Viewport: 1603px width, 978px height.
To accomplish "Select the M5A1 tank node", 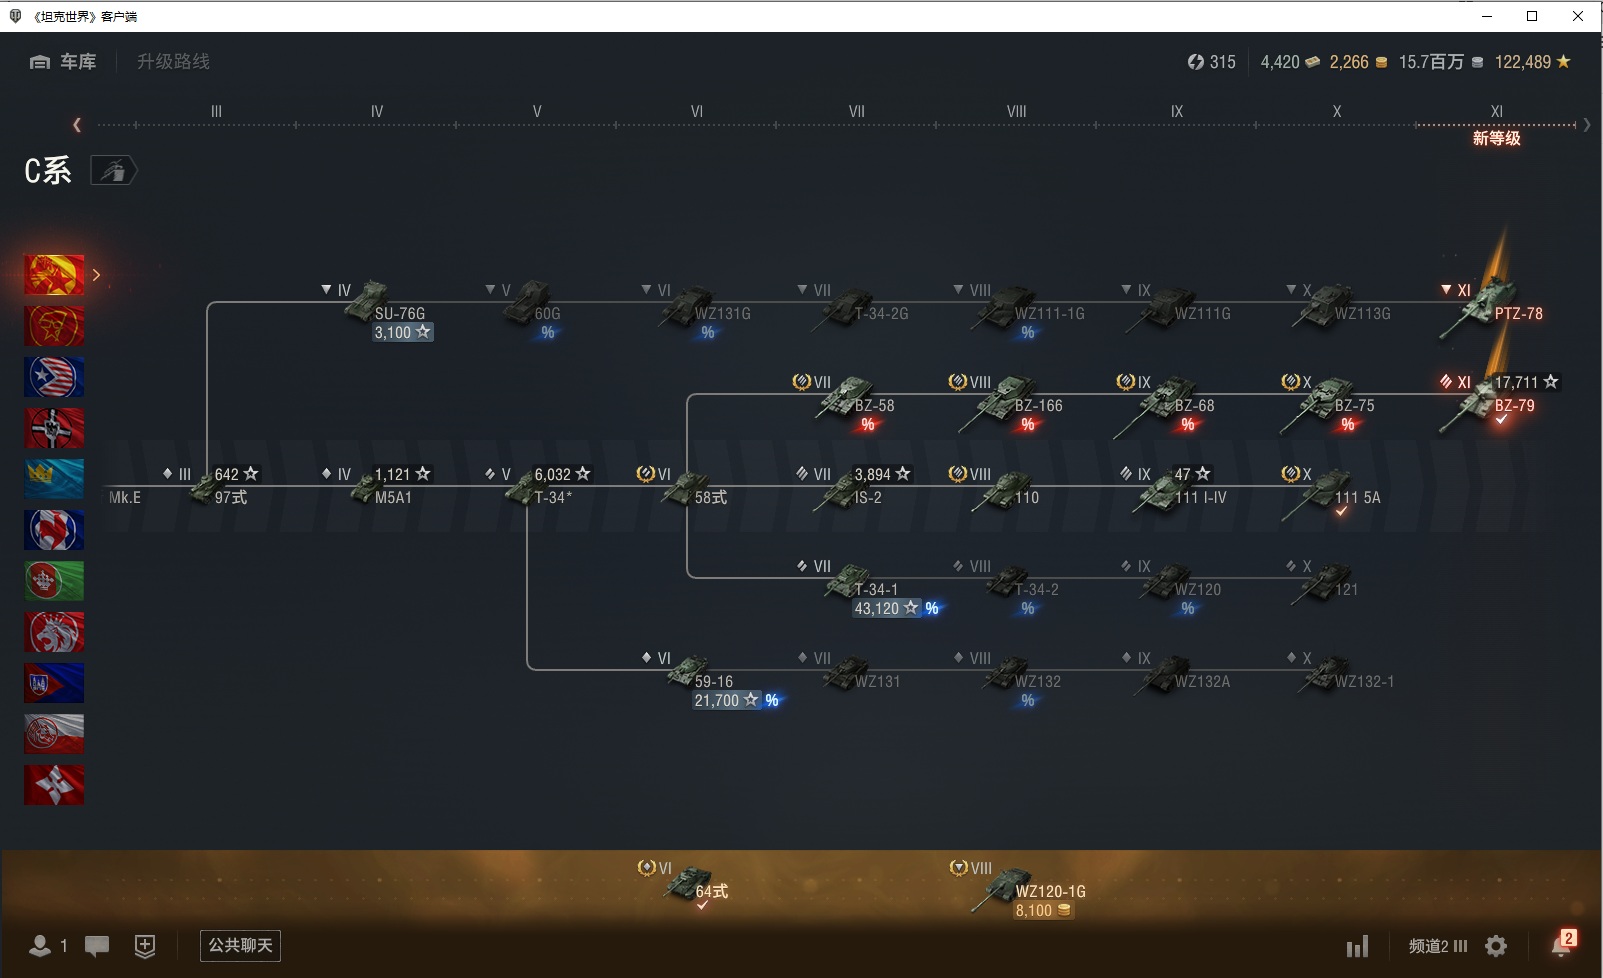I will [x=378, y=486].
